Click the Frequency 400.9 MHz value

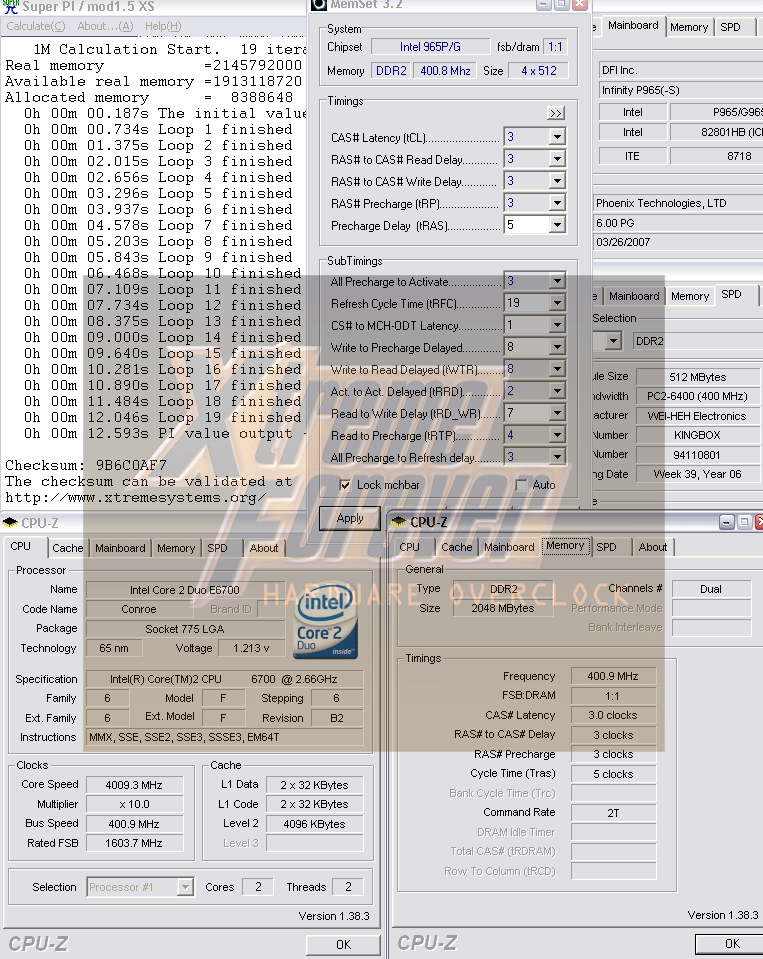coord(613,676)
